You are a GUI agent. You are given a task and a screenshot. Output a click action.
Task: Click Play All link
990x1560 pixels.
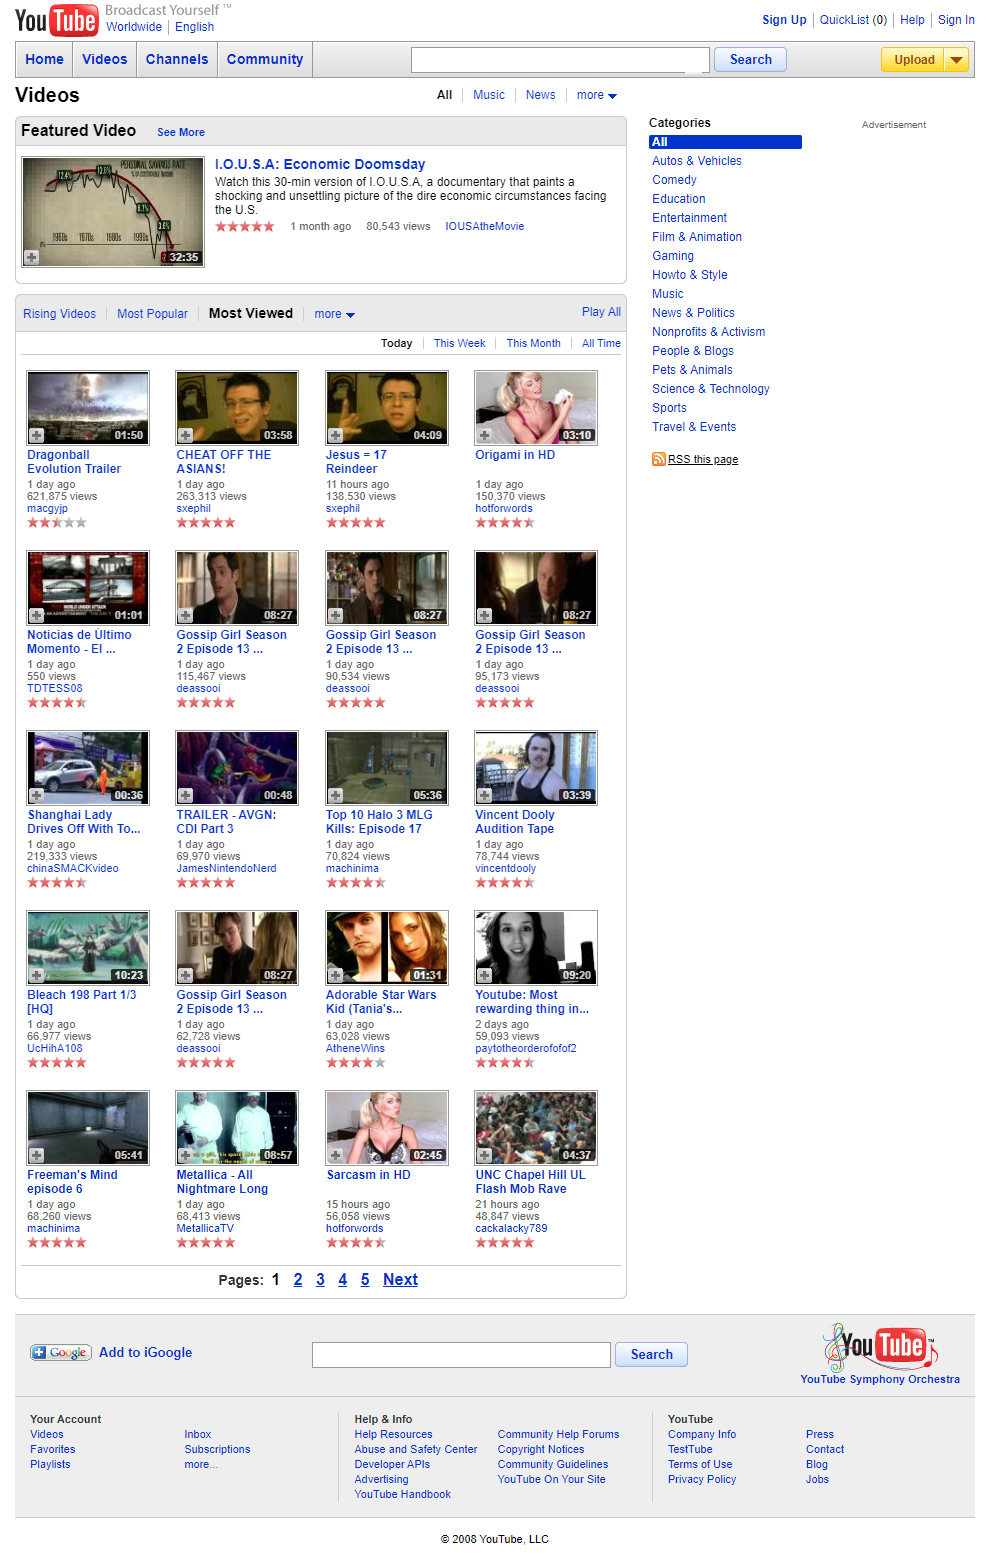pyautogui.click(x=601, y=312)
